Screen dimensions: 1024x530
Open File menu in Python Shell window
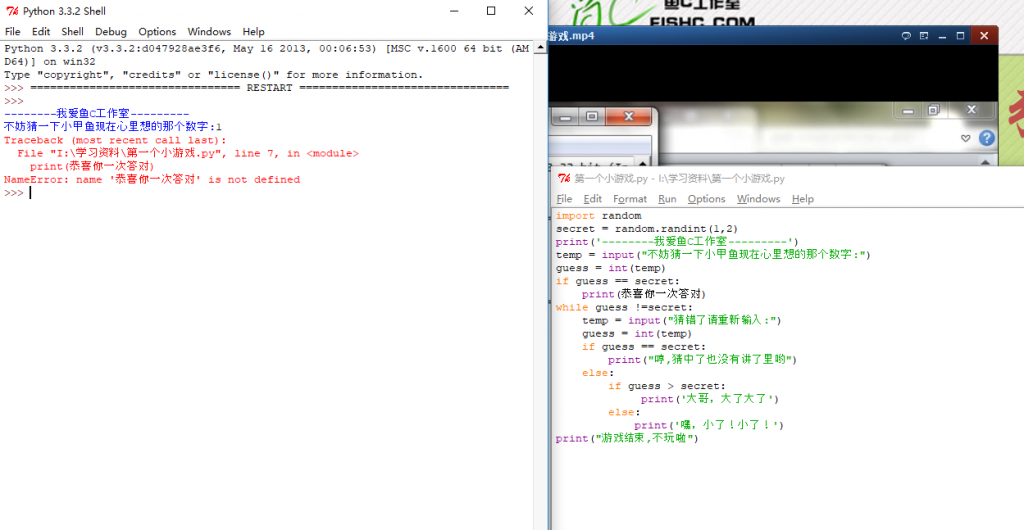13,32
